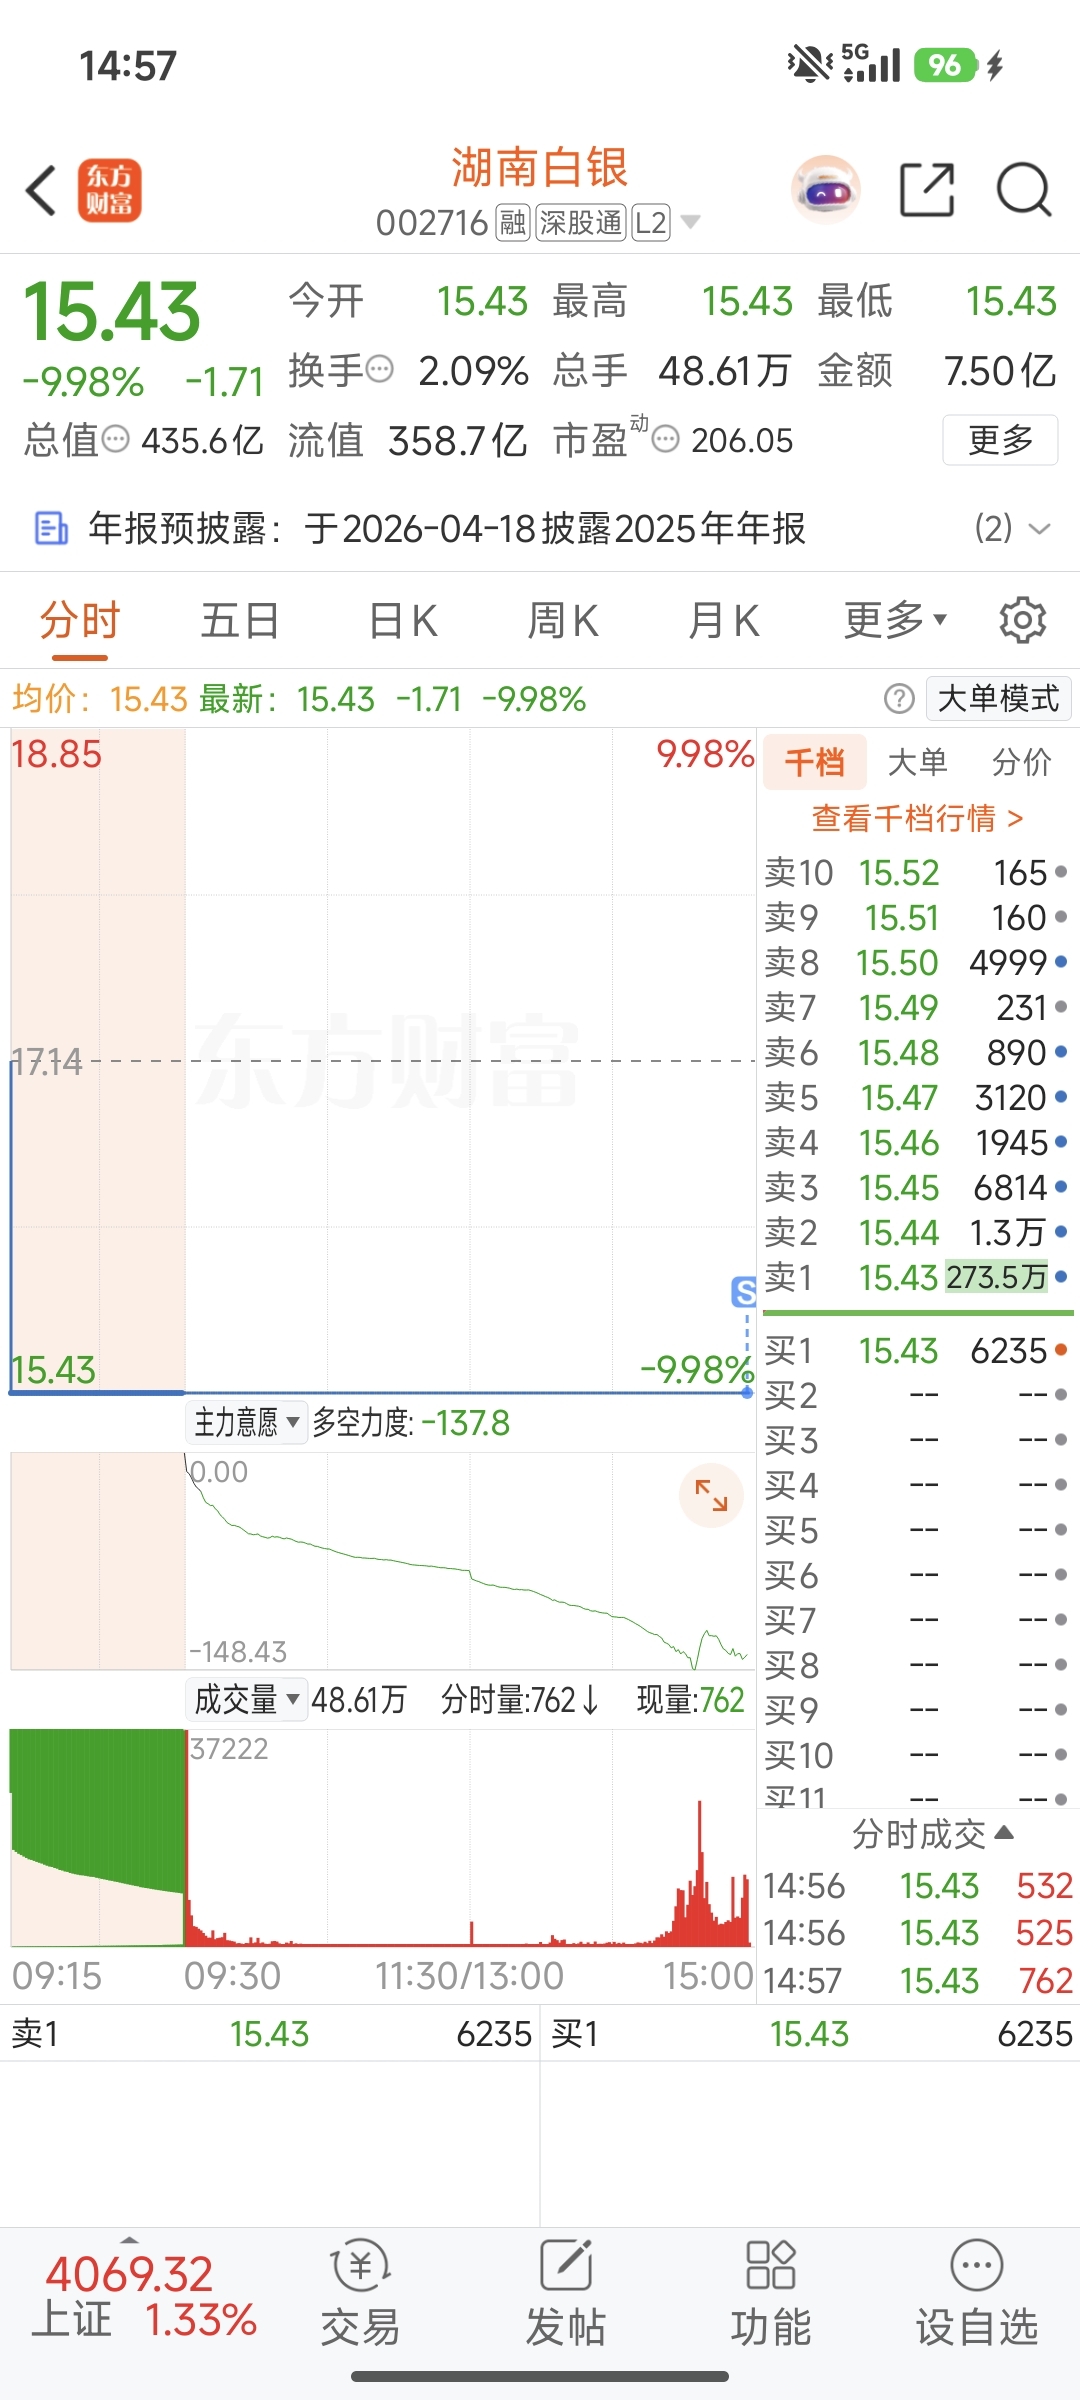This screenshot has width=1080, height=2400.
Task: Open the robot AI assistant avatar
Action: [x=825, y=190]
